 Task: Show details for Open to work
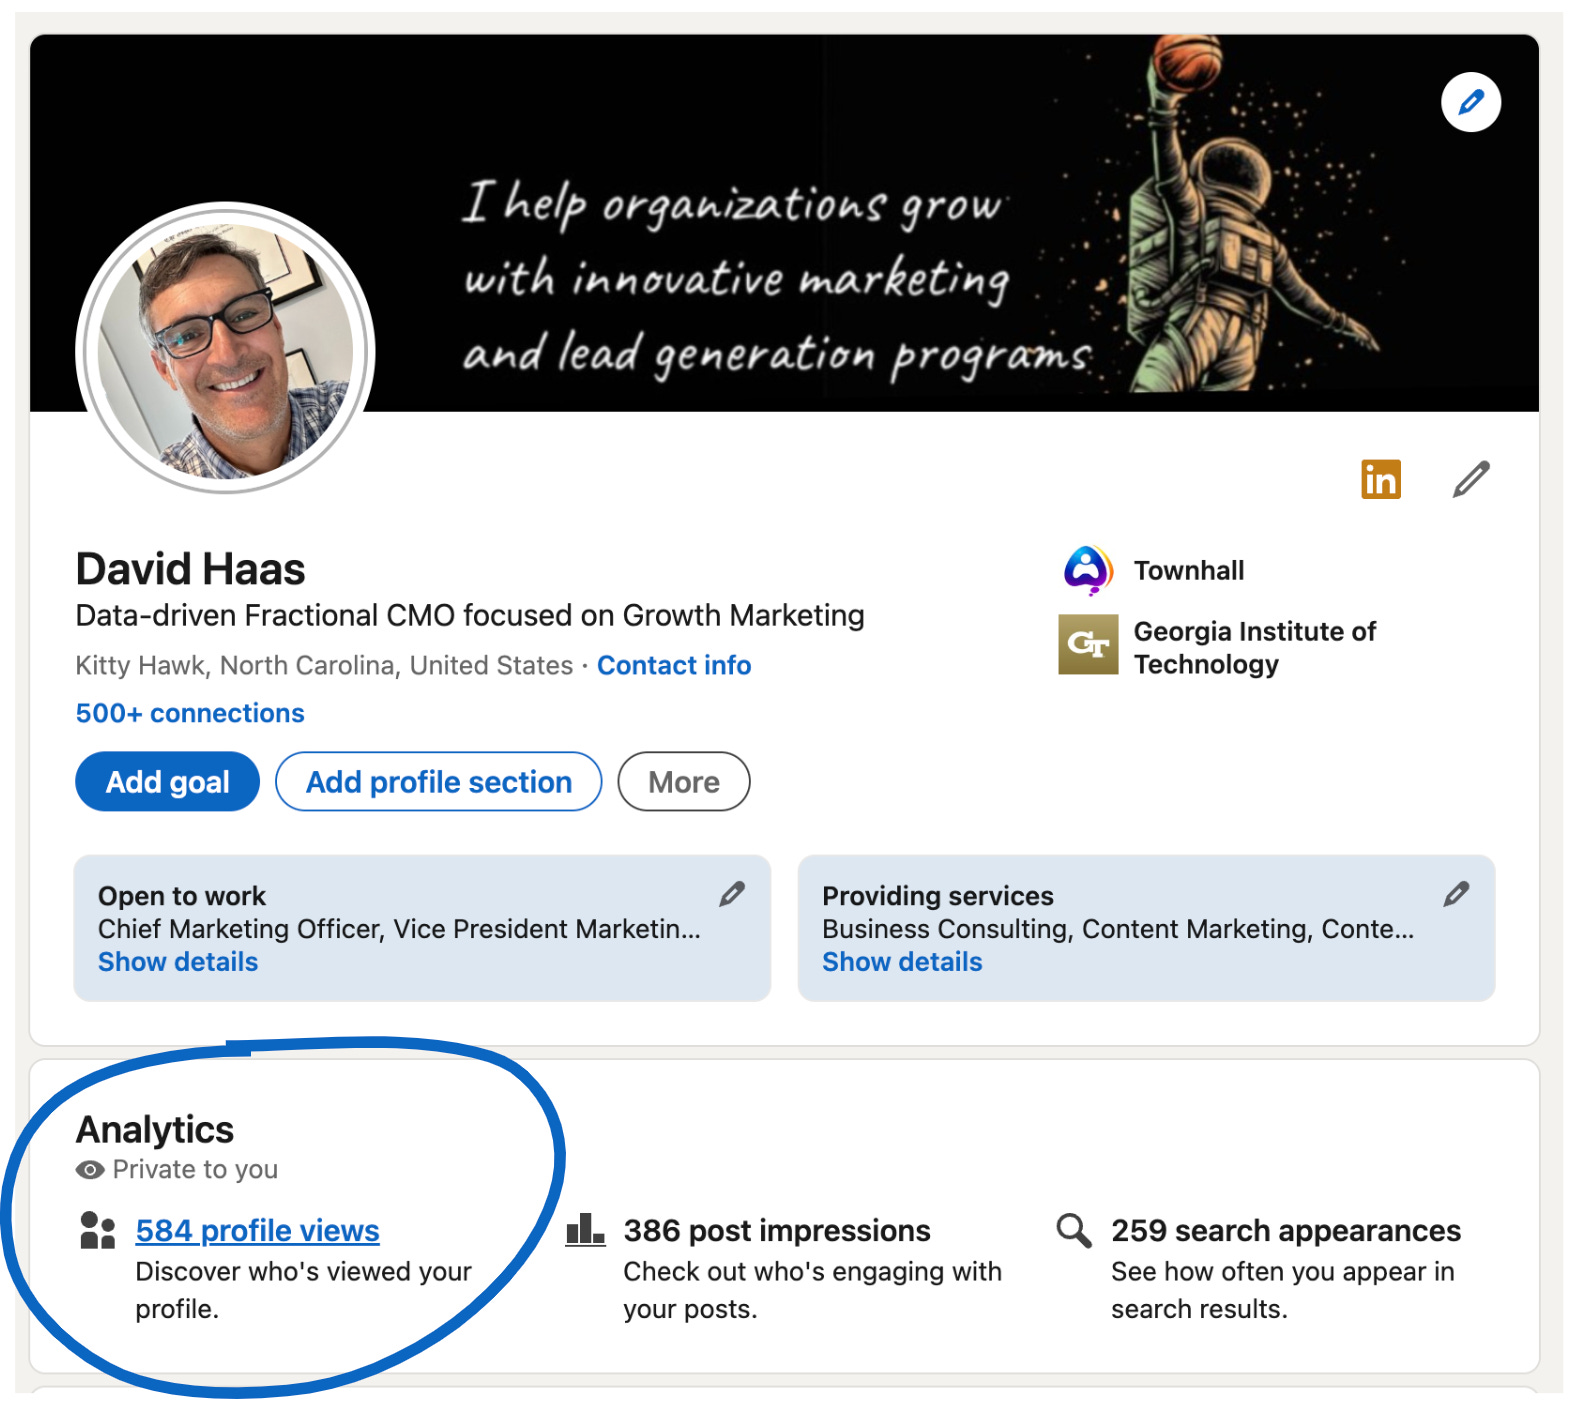tap(178, 962)
